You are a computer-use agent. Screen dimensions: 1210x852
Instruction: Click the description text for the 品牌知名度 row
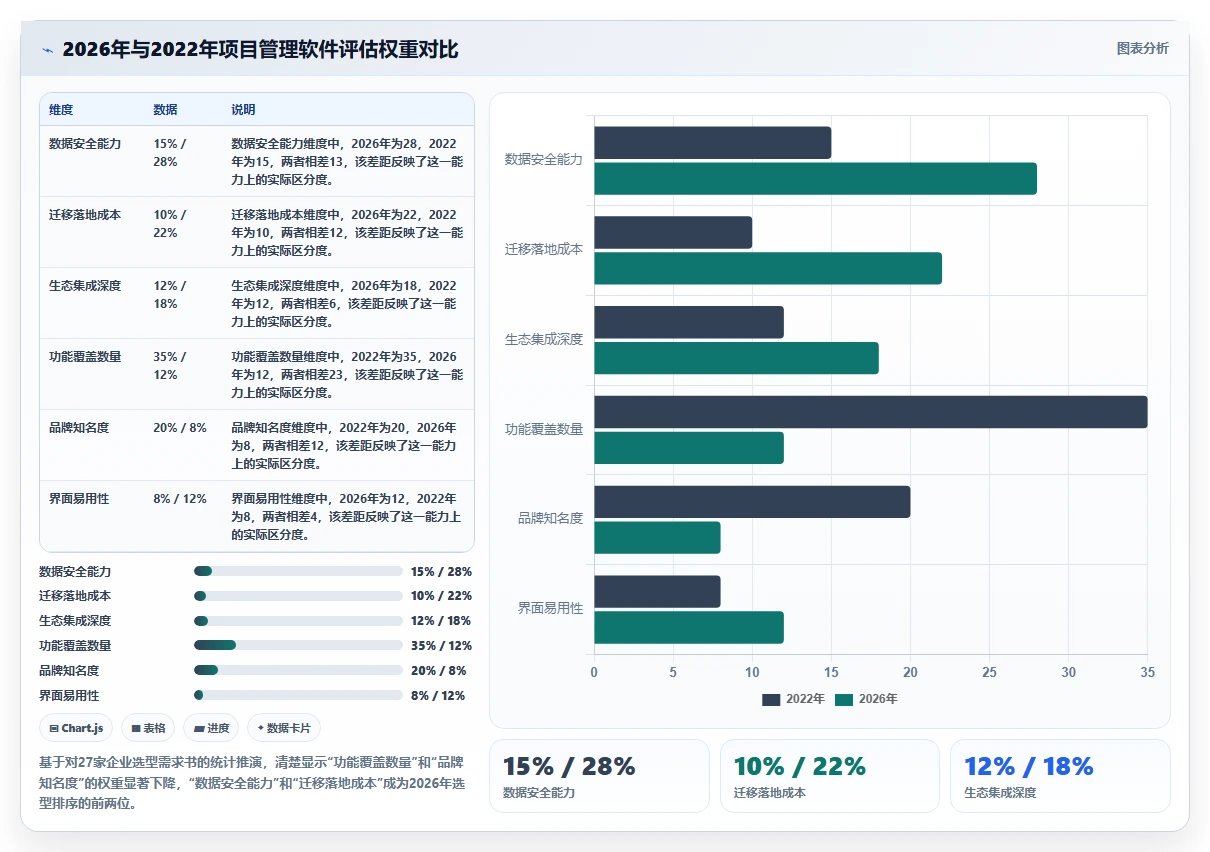[x=346, y=445]
